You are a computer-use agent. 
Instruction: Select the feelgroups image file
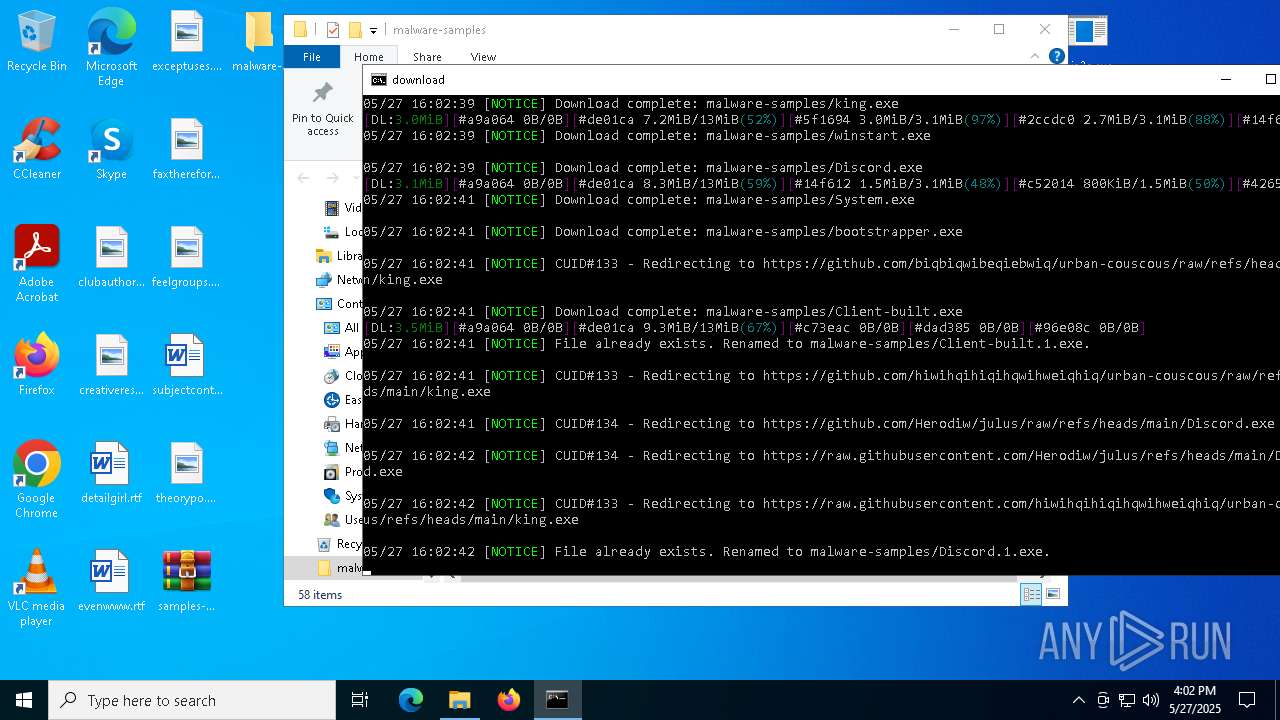(186, 258)
